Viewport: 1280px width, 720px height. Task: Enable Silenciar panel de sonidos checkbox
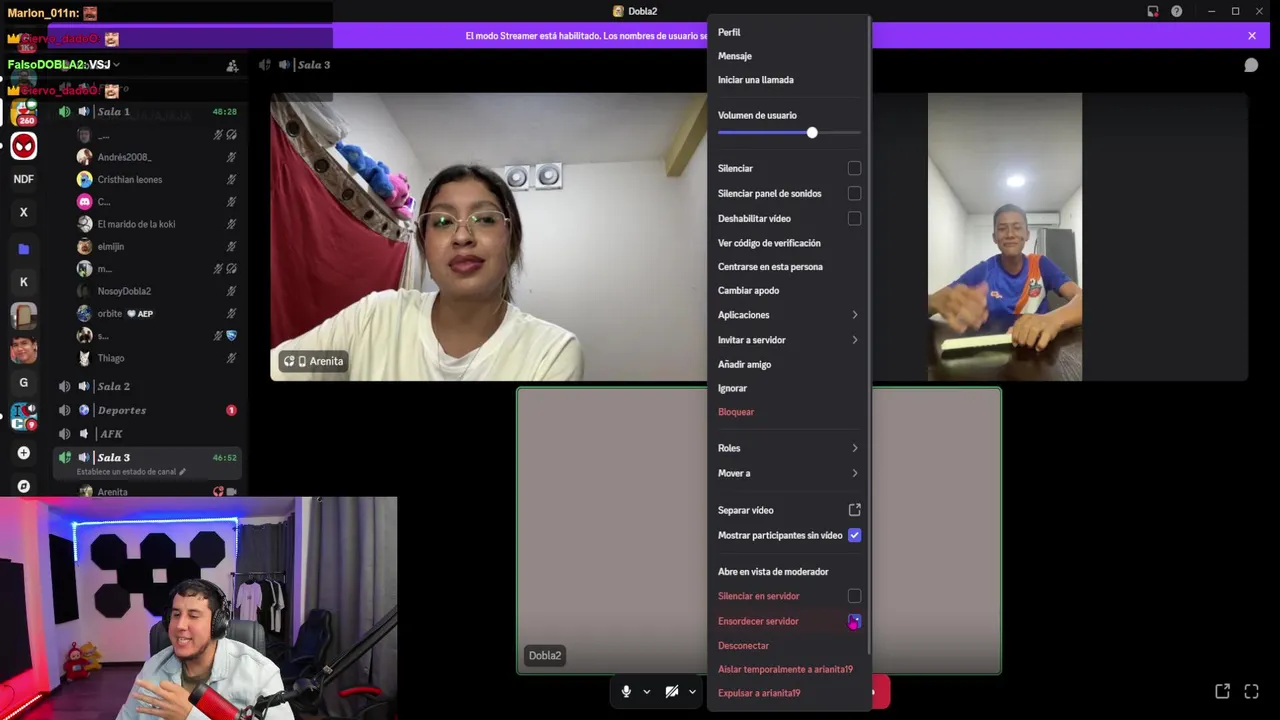[x=854, y=193]
